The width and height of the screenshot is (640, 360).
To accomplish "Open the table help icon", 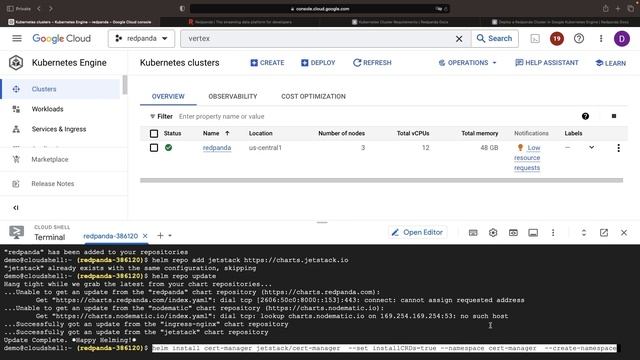I will (x=585, y=116).
